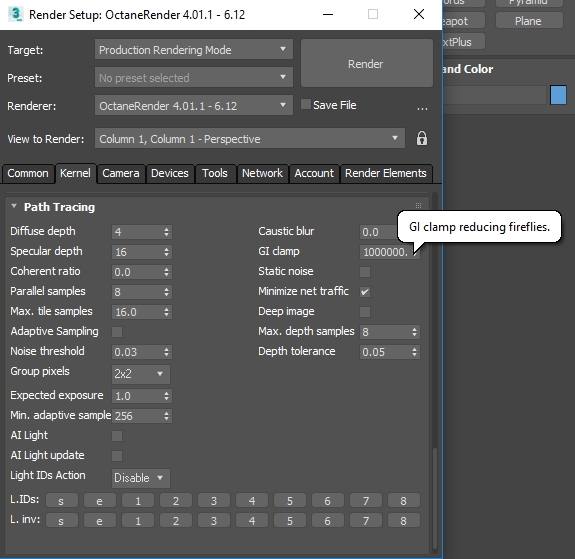Click the Path Tracing rollout grip dots icon
This screenshot has height=559, width=575.
[418, 205]
